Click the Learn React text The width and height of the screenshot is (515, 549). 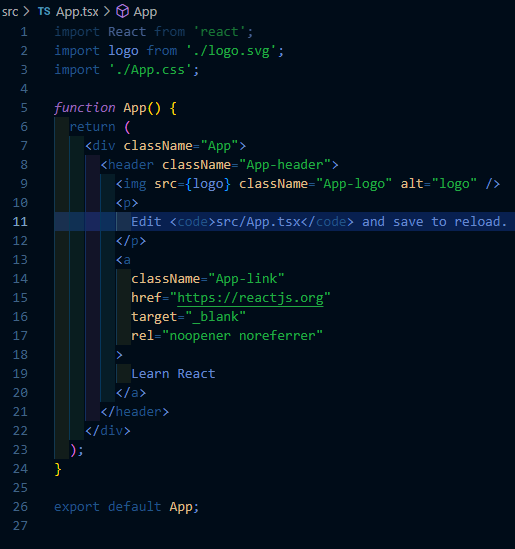coord(173,374)
